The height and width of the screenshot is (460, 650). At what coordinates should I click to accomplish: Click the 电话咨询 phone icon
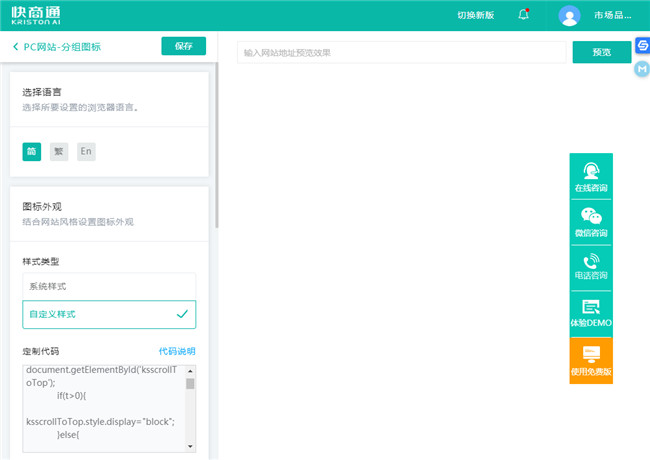tap(591, 262)
